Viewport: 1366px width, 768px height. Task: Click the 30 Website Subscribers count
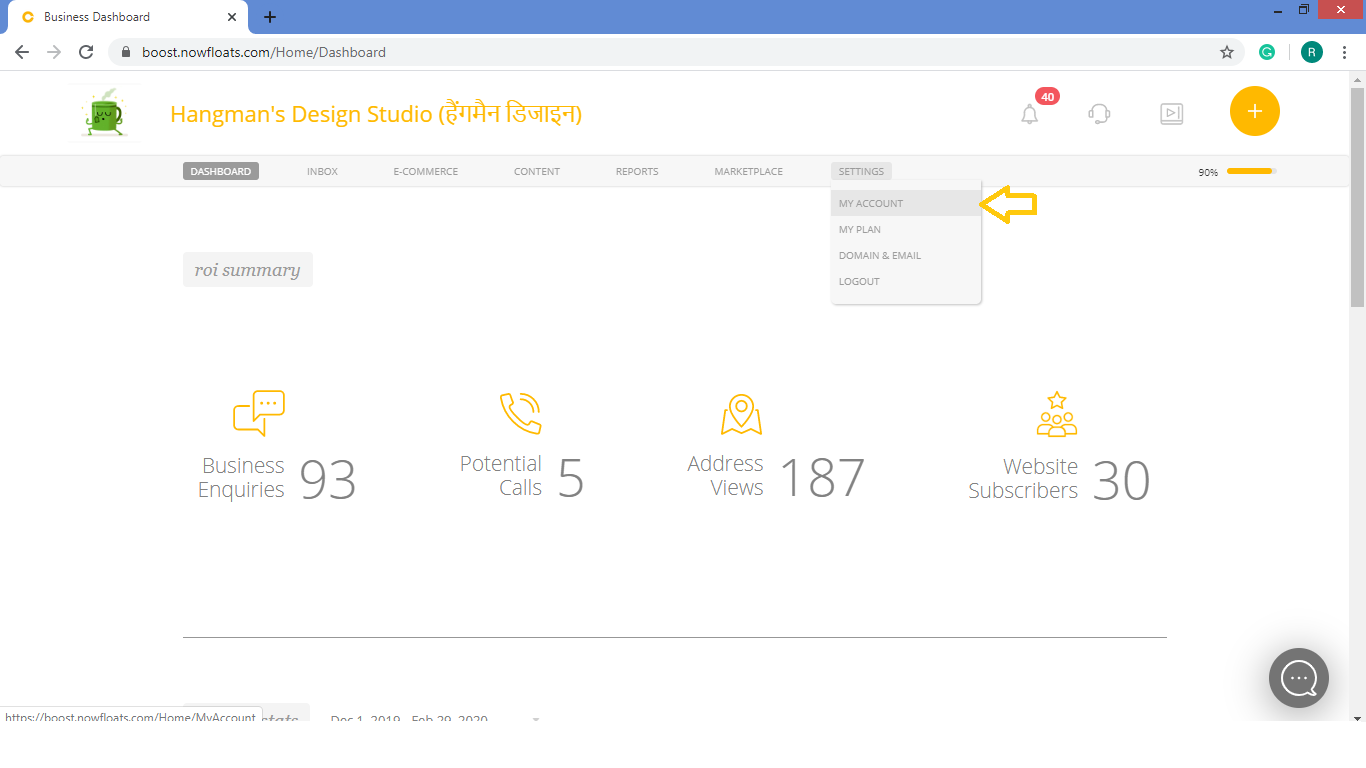click(1121, 480)
